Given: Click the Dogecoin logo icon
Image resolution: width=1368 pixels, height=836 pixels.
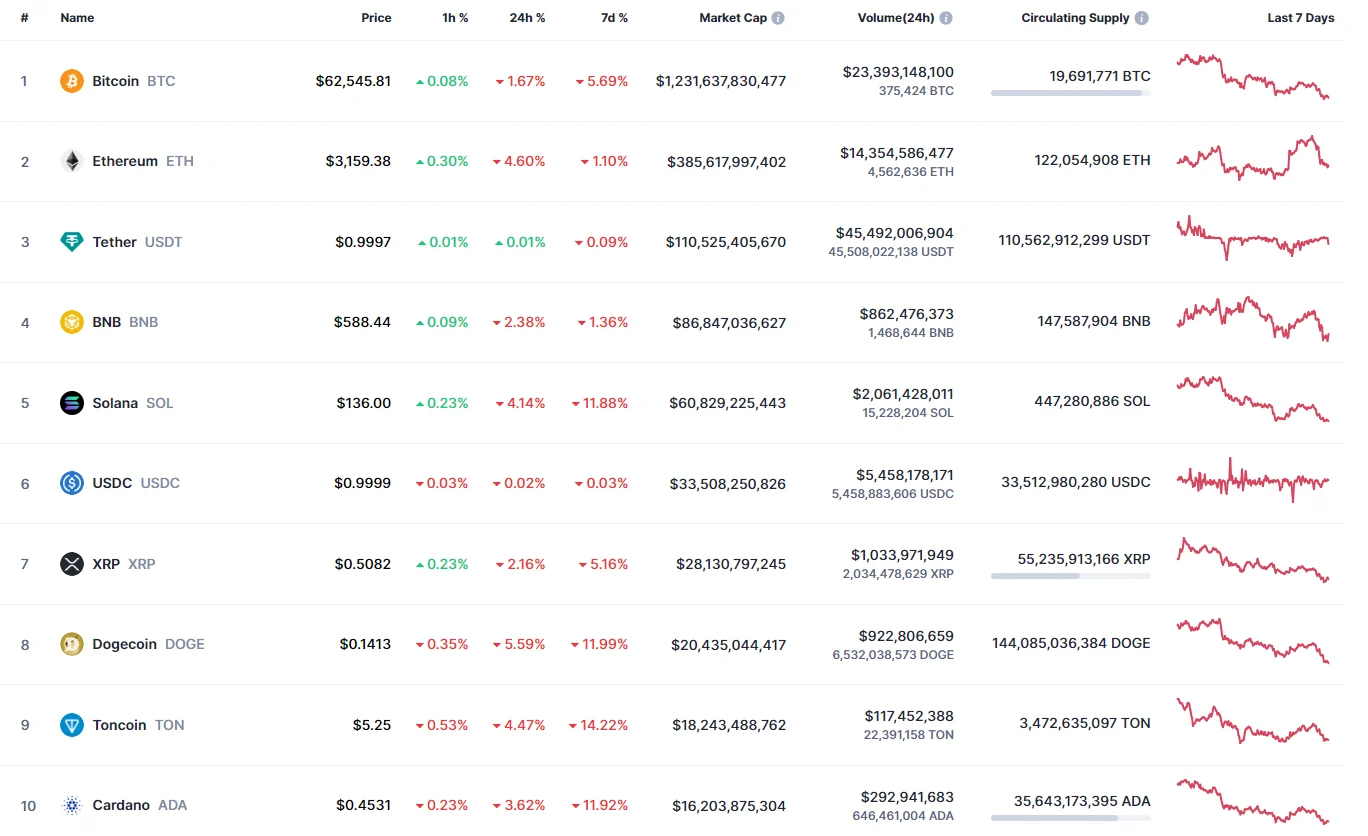Looking at the screenshot, I should 72,644.
